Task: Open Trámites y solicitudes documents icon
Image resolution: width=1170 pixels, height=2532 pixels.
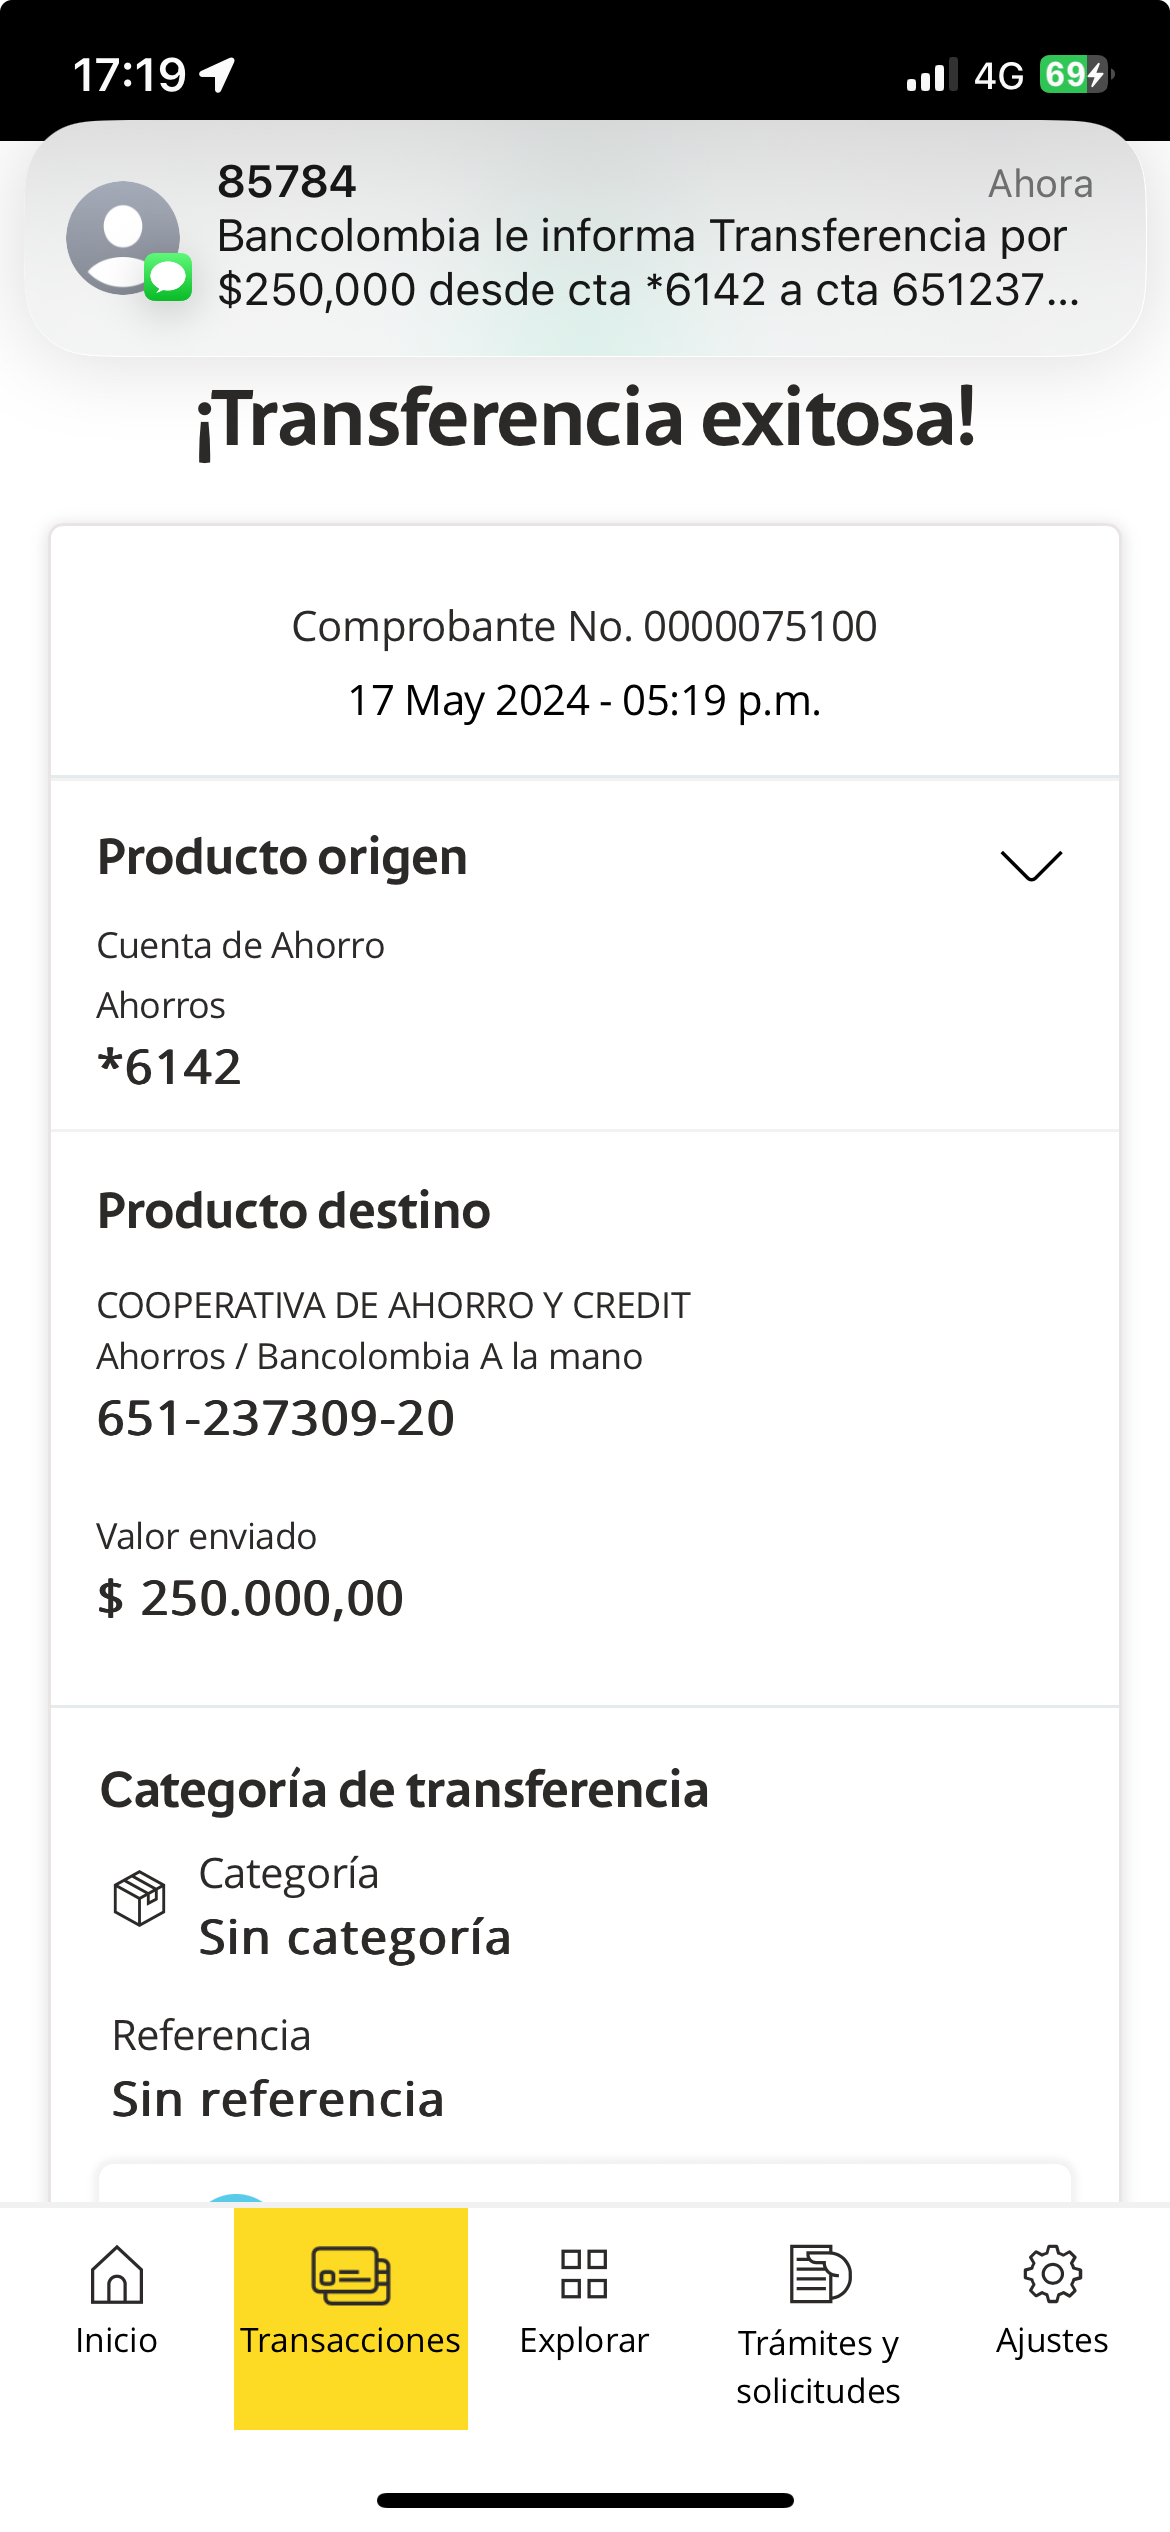Action: pos(820,2275)
